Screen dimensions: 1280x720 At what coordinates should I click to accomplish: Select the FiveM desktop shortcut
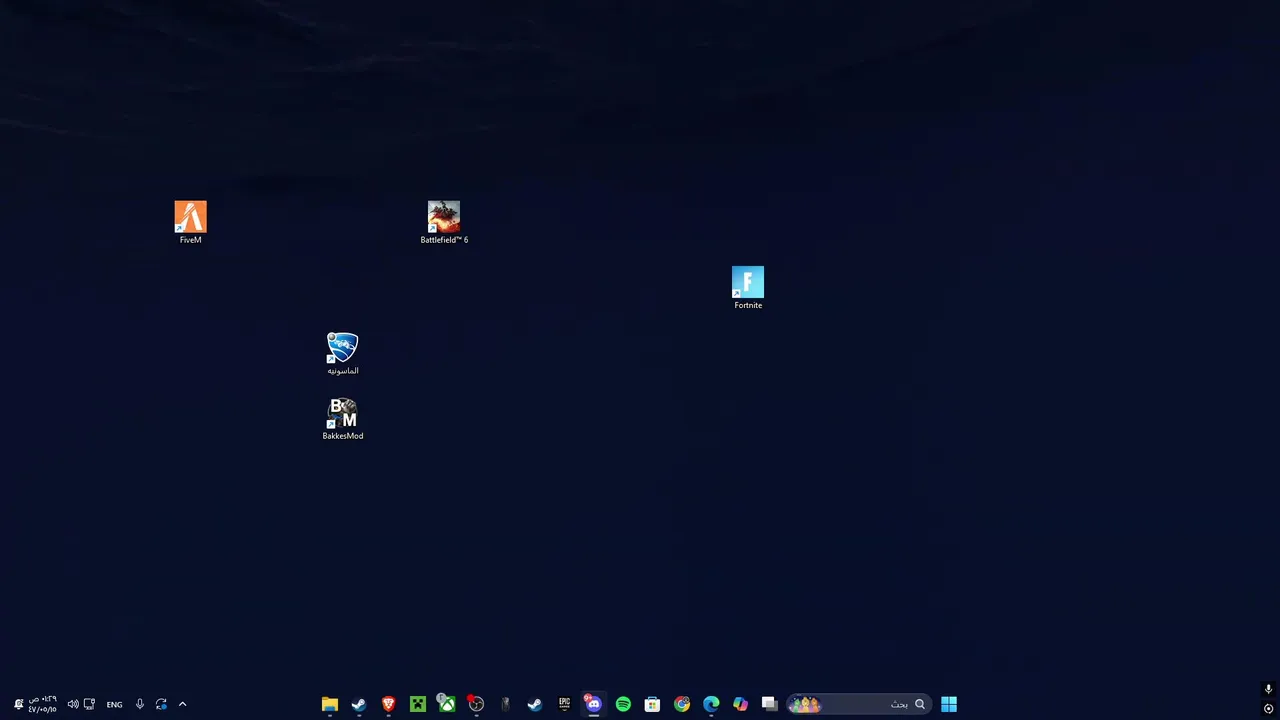190,222
